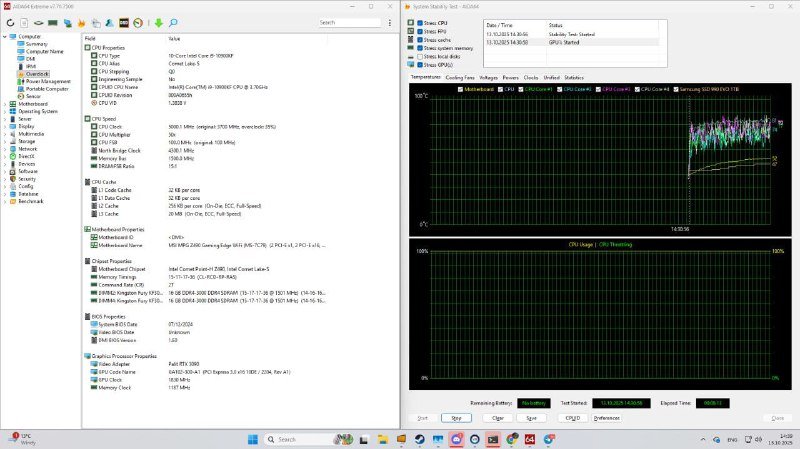The height and width of the screenshot is (449, 800).
Task: Select the Overclock tree item
Action: pyautogui.click(x=37, y=74)
